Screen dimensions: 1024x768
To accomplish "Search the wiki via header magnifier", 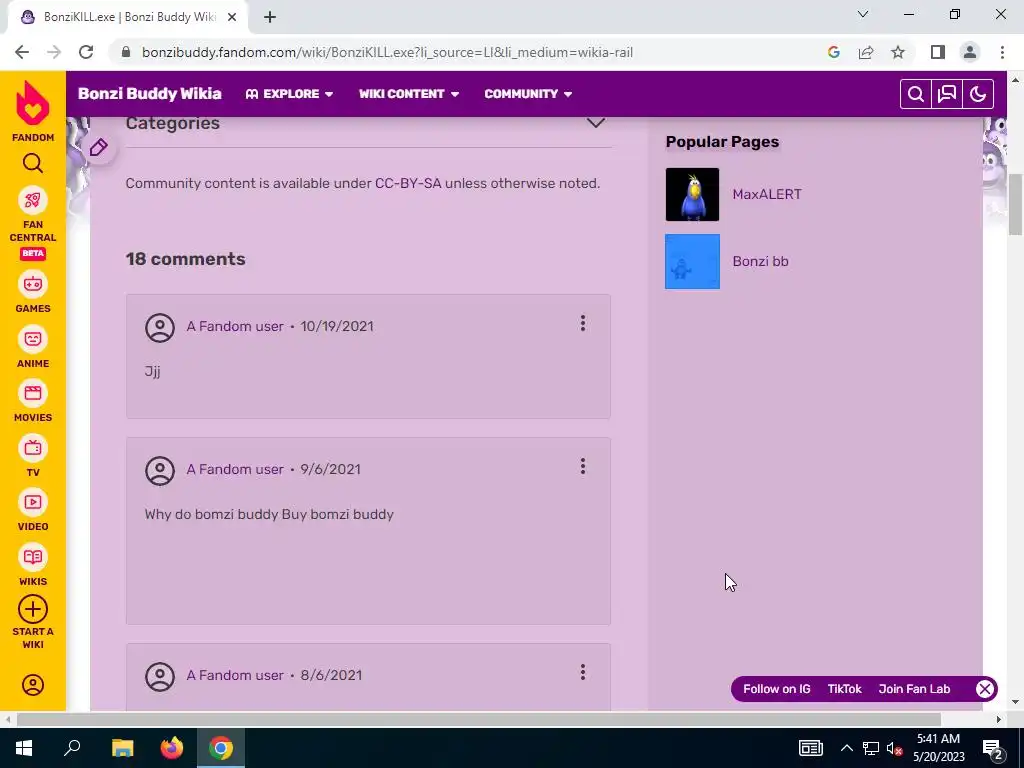I will tap(916, 94).
